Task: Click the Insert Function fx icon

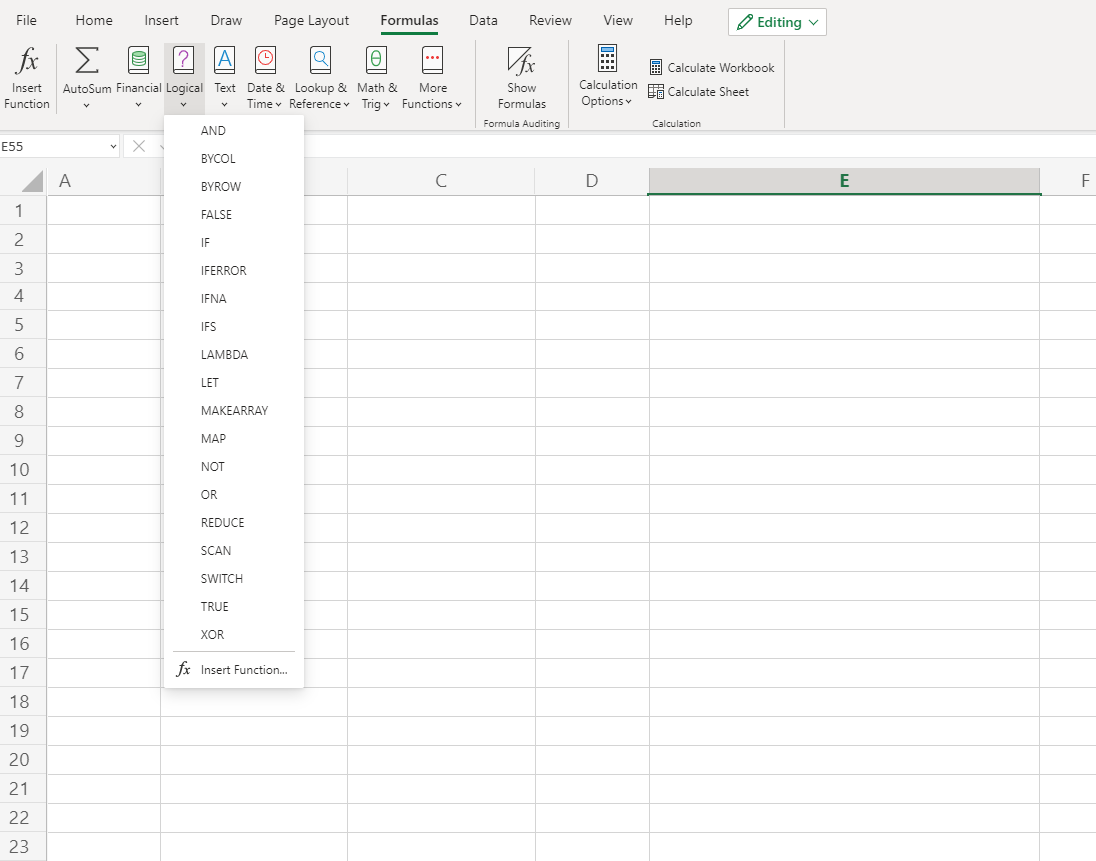Action: click(27, 62)
